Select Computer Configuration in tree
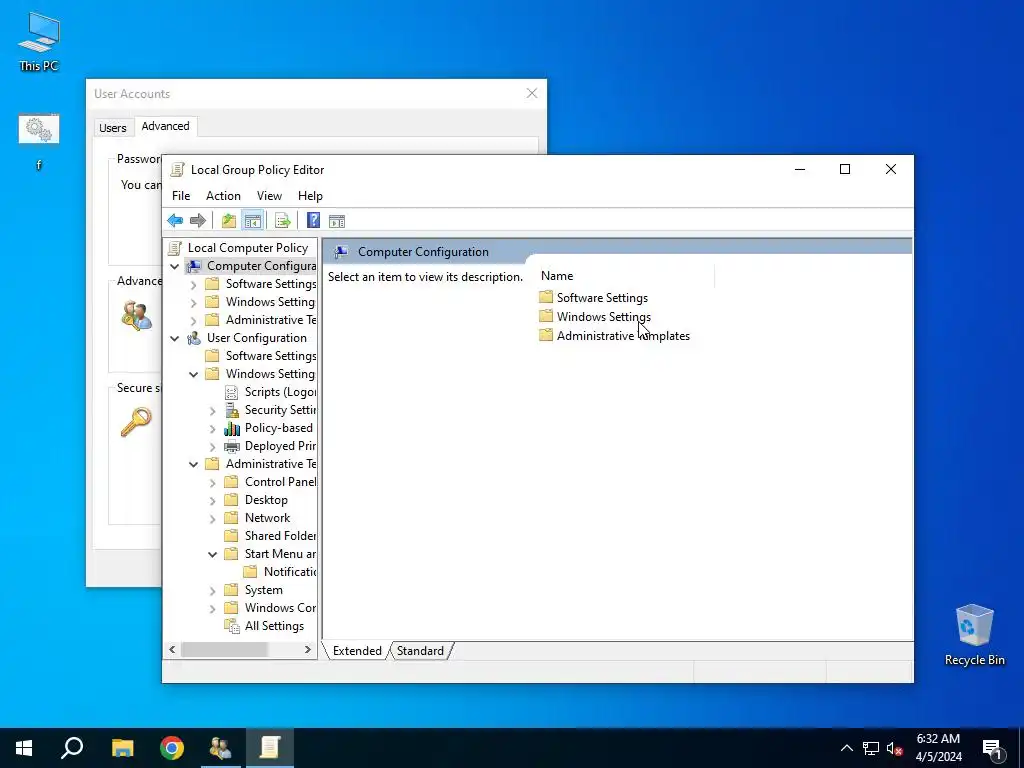This screenshot has height=768, width=1024. point(261,266)
